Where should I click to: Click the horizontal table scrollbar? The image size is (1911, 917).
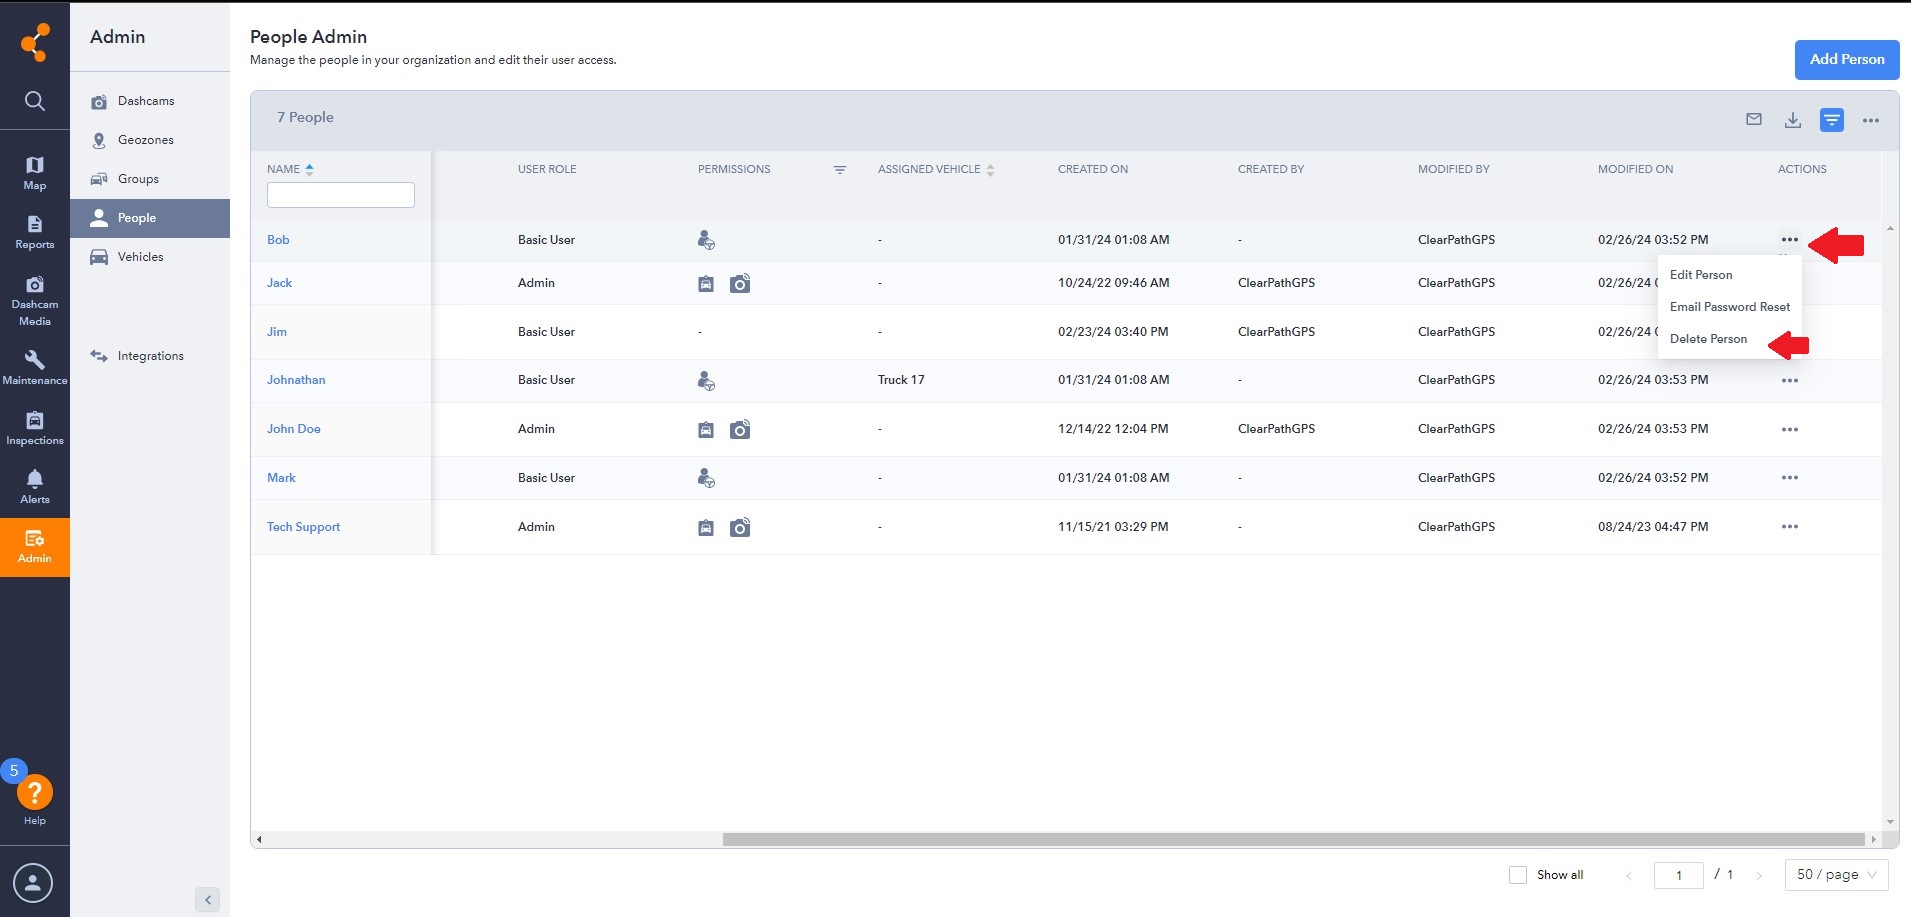point(1293,840)
